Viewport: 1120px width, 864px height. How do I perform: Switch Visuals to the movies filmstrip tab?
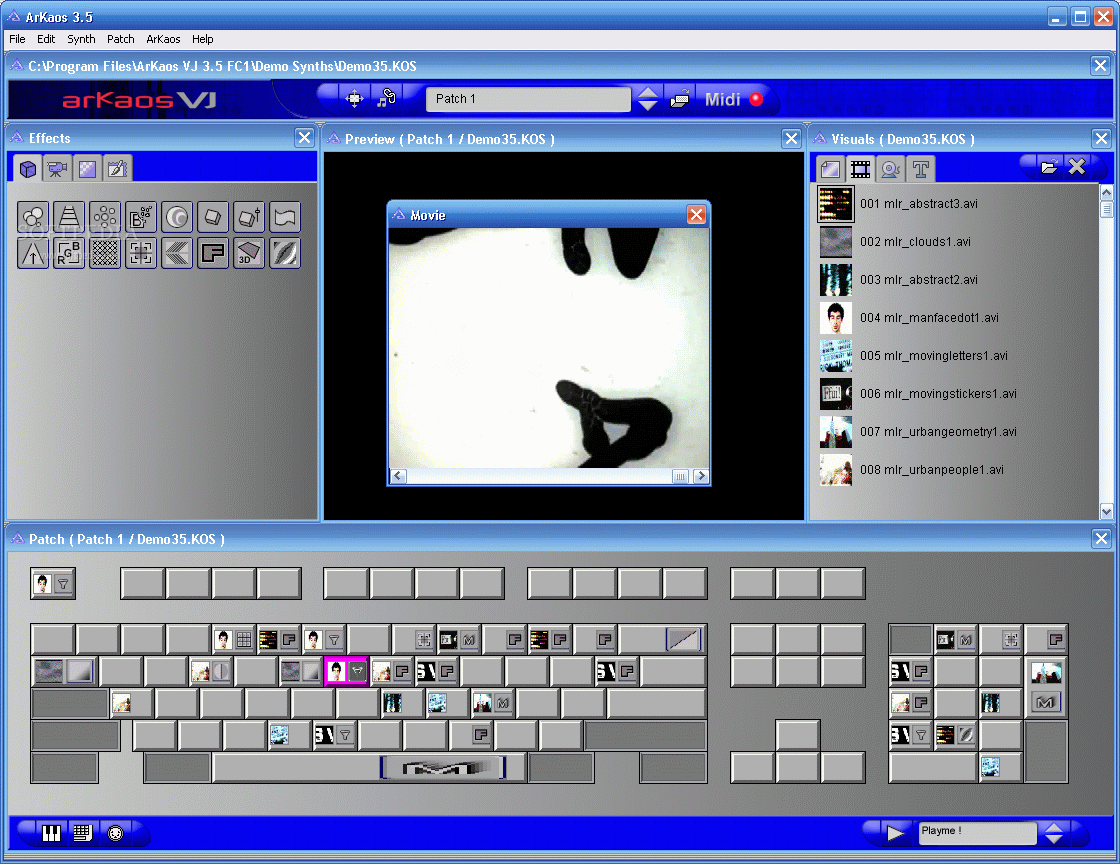point(861,169)
